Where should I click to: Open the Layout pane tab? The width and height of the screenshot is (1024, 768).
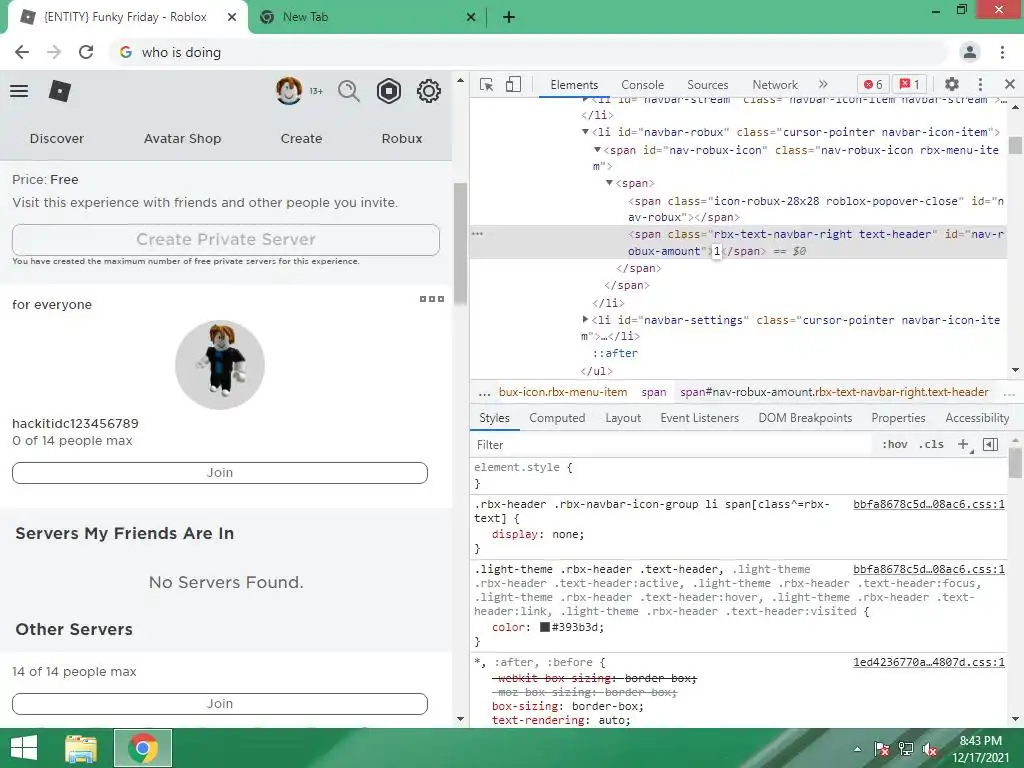tap(622, 418)
